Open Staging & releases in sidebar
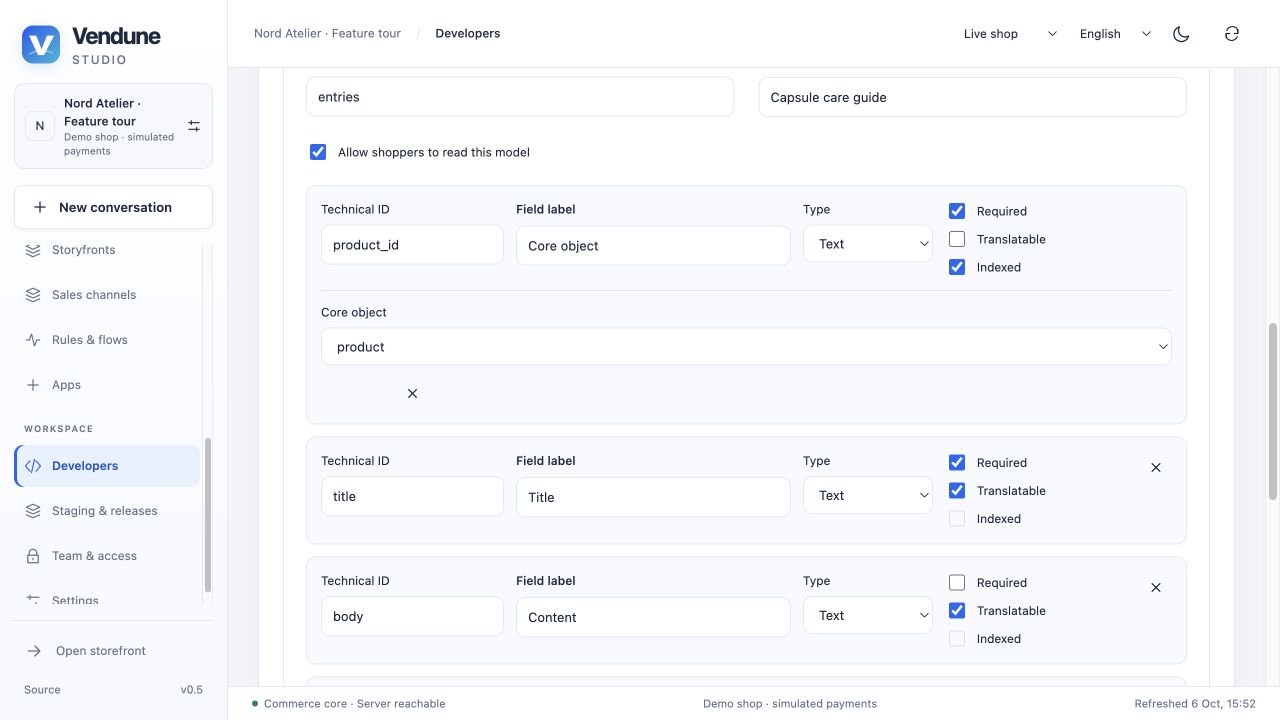 tap(107, 511)
